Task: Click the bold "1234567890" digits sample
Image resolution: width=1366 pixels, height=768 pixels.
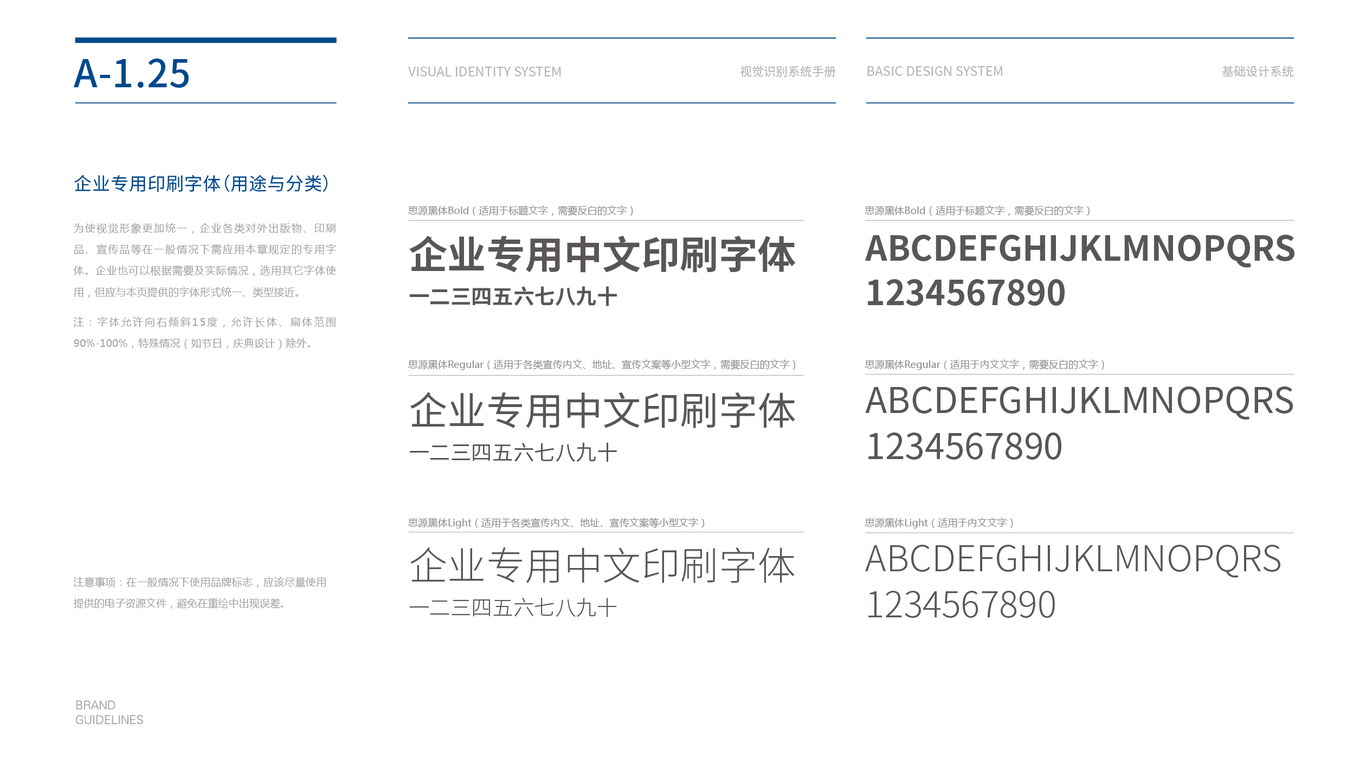Action: (x=965, y=293)
